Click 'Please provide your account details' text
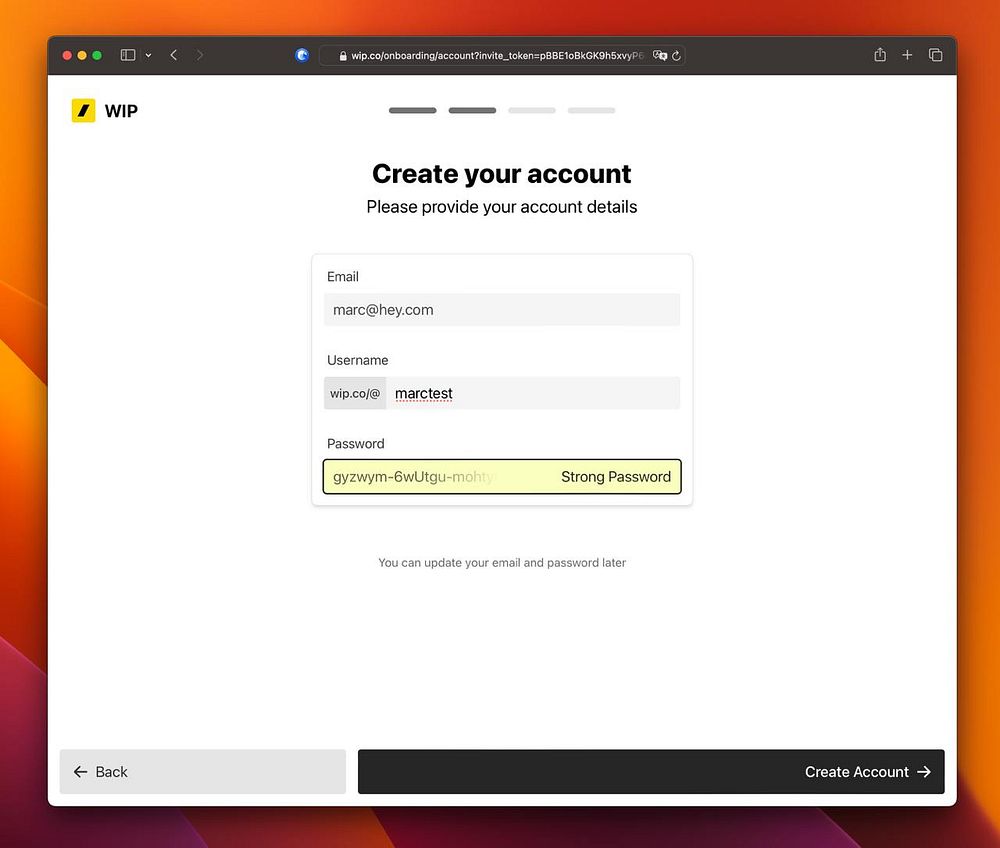The image size is (1000, 848). pos(502,207)
